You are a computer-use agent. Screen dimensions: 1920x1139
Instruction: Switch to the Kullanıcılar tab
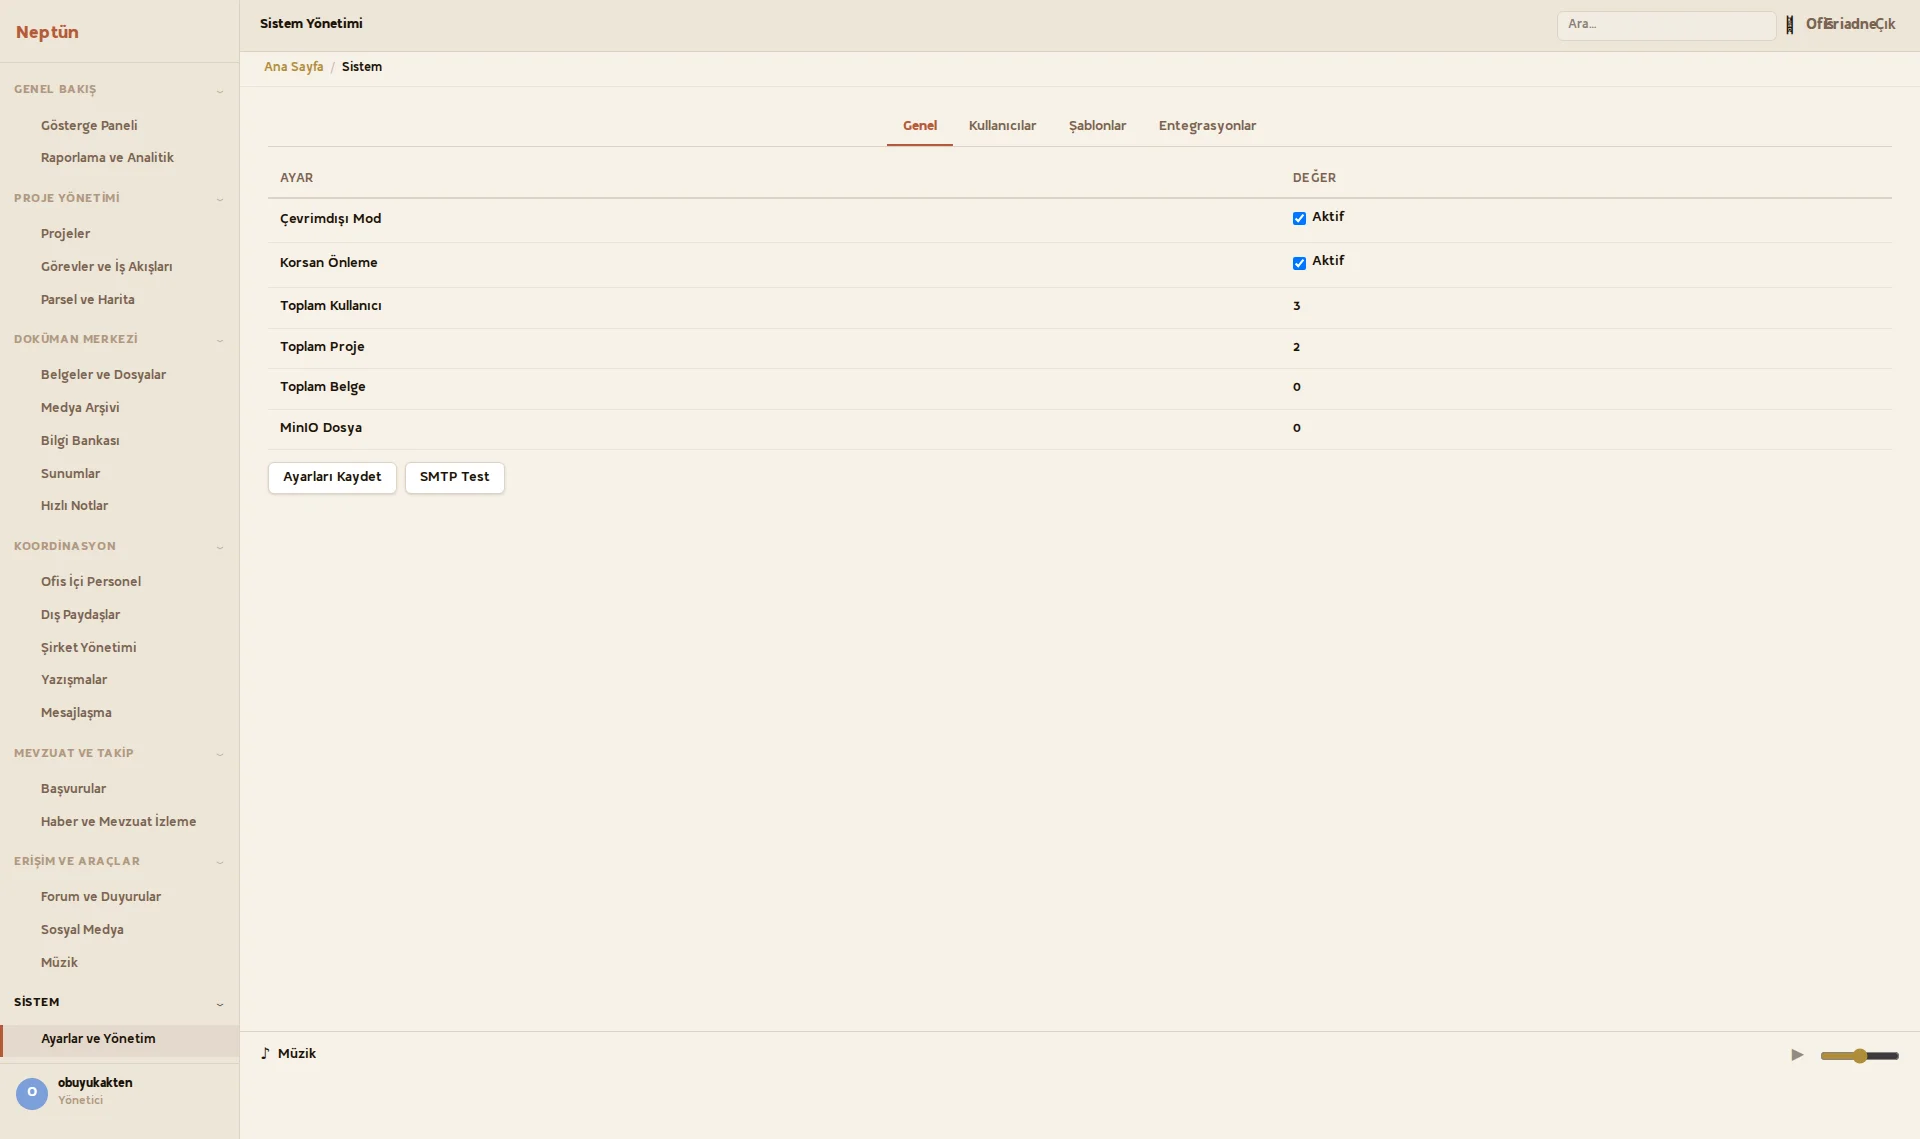coord(1002,126)
